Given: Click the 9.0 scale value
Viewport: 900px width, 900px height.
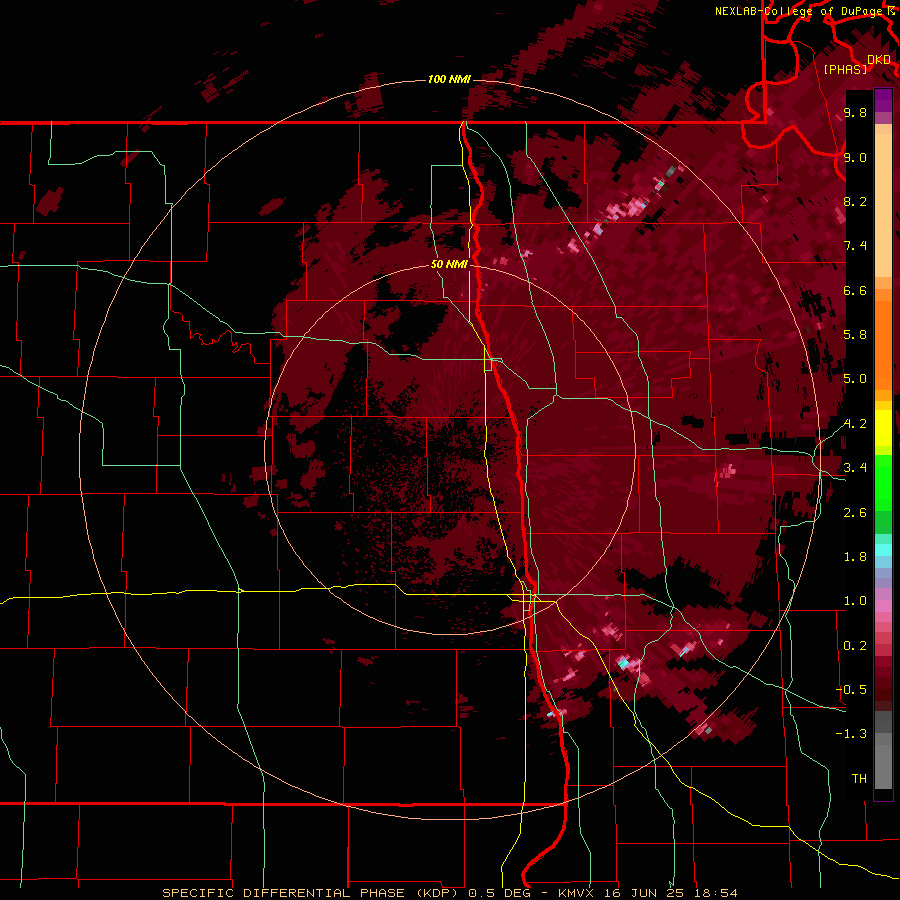Looking at the screenshot, I should pos(855,157).
